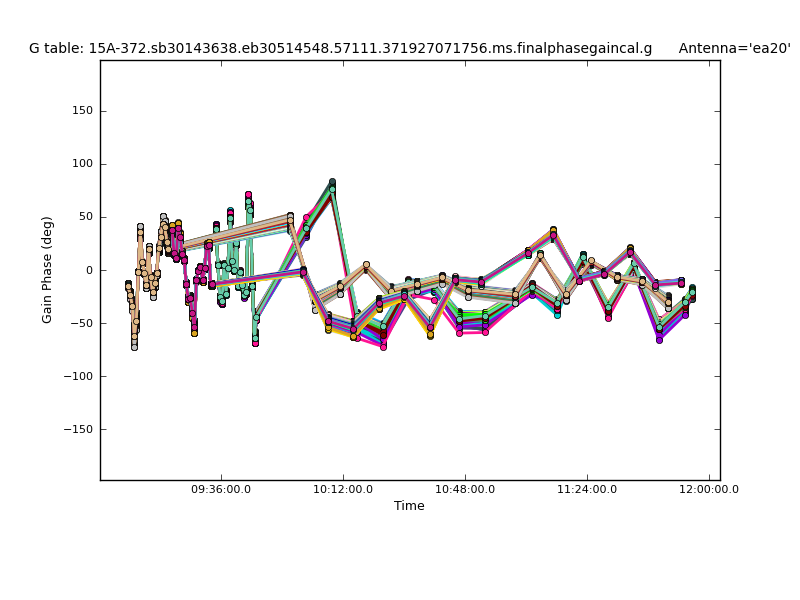Screen dimensions: 800x600
Task: Click the 0 y-axis tick label
Action: (x=88, y=270)
